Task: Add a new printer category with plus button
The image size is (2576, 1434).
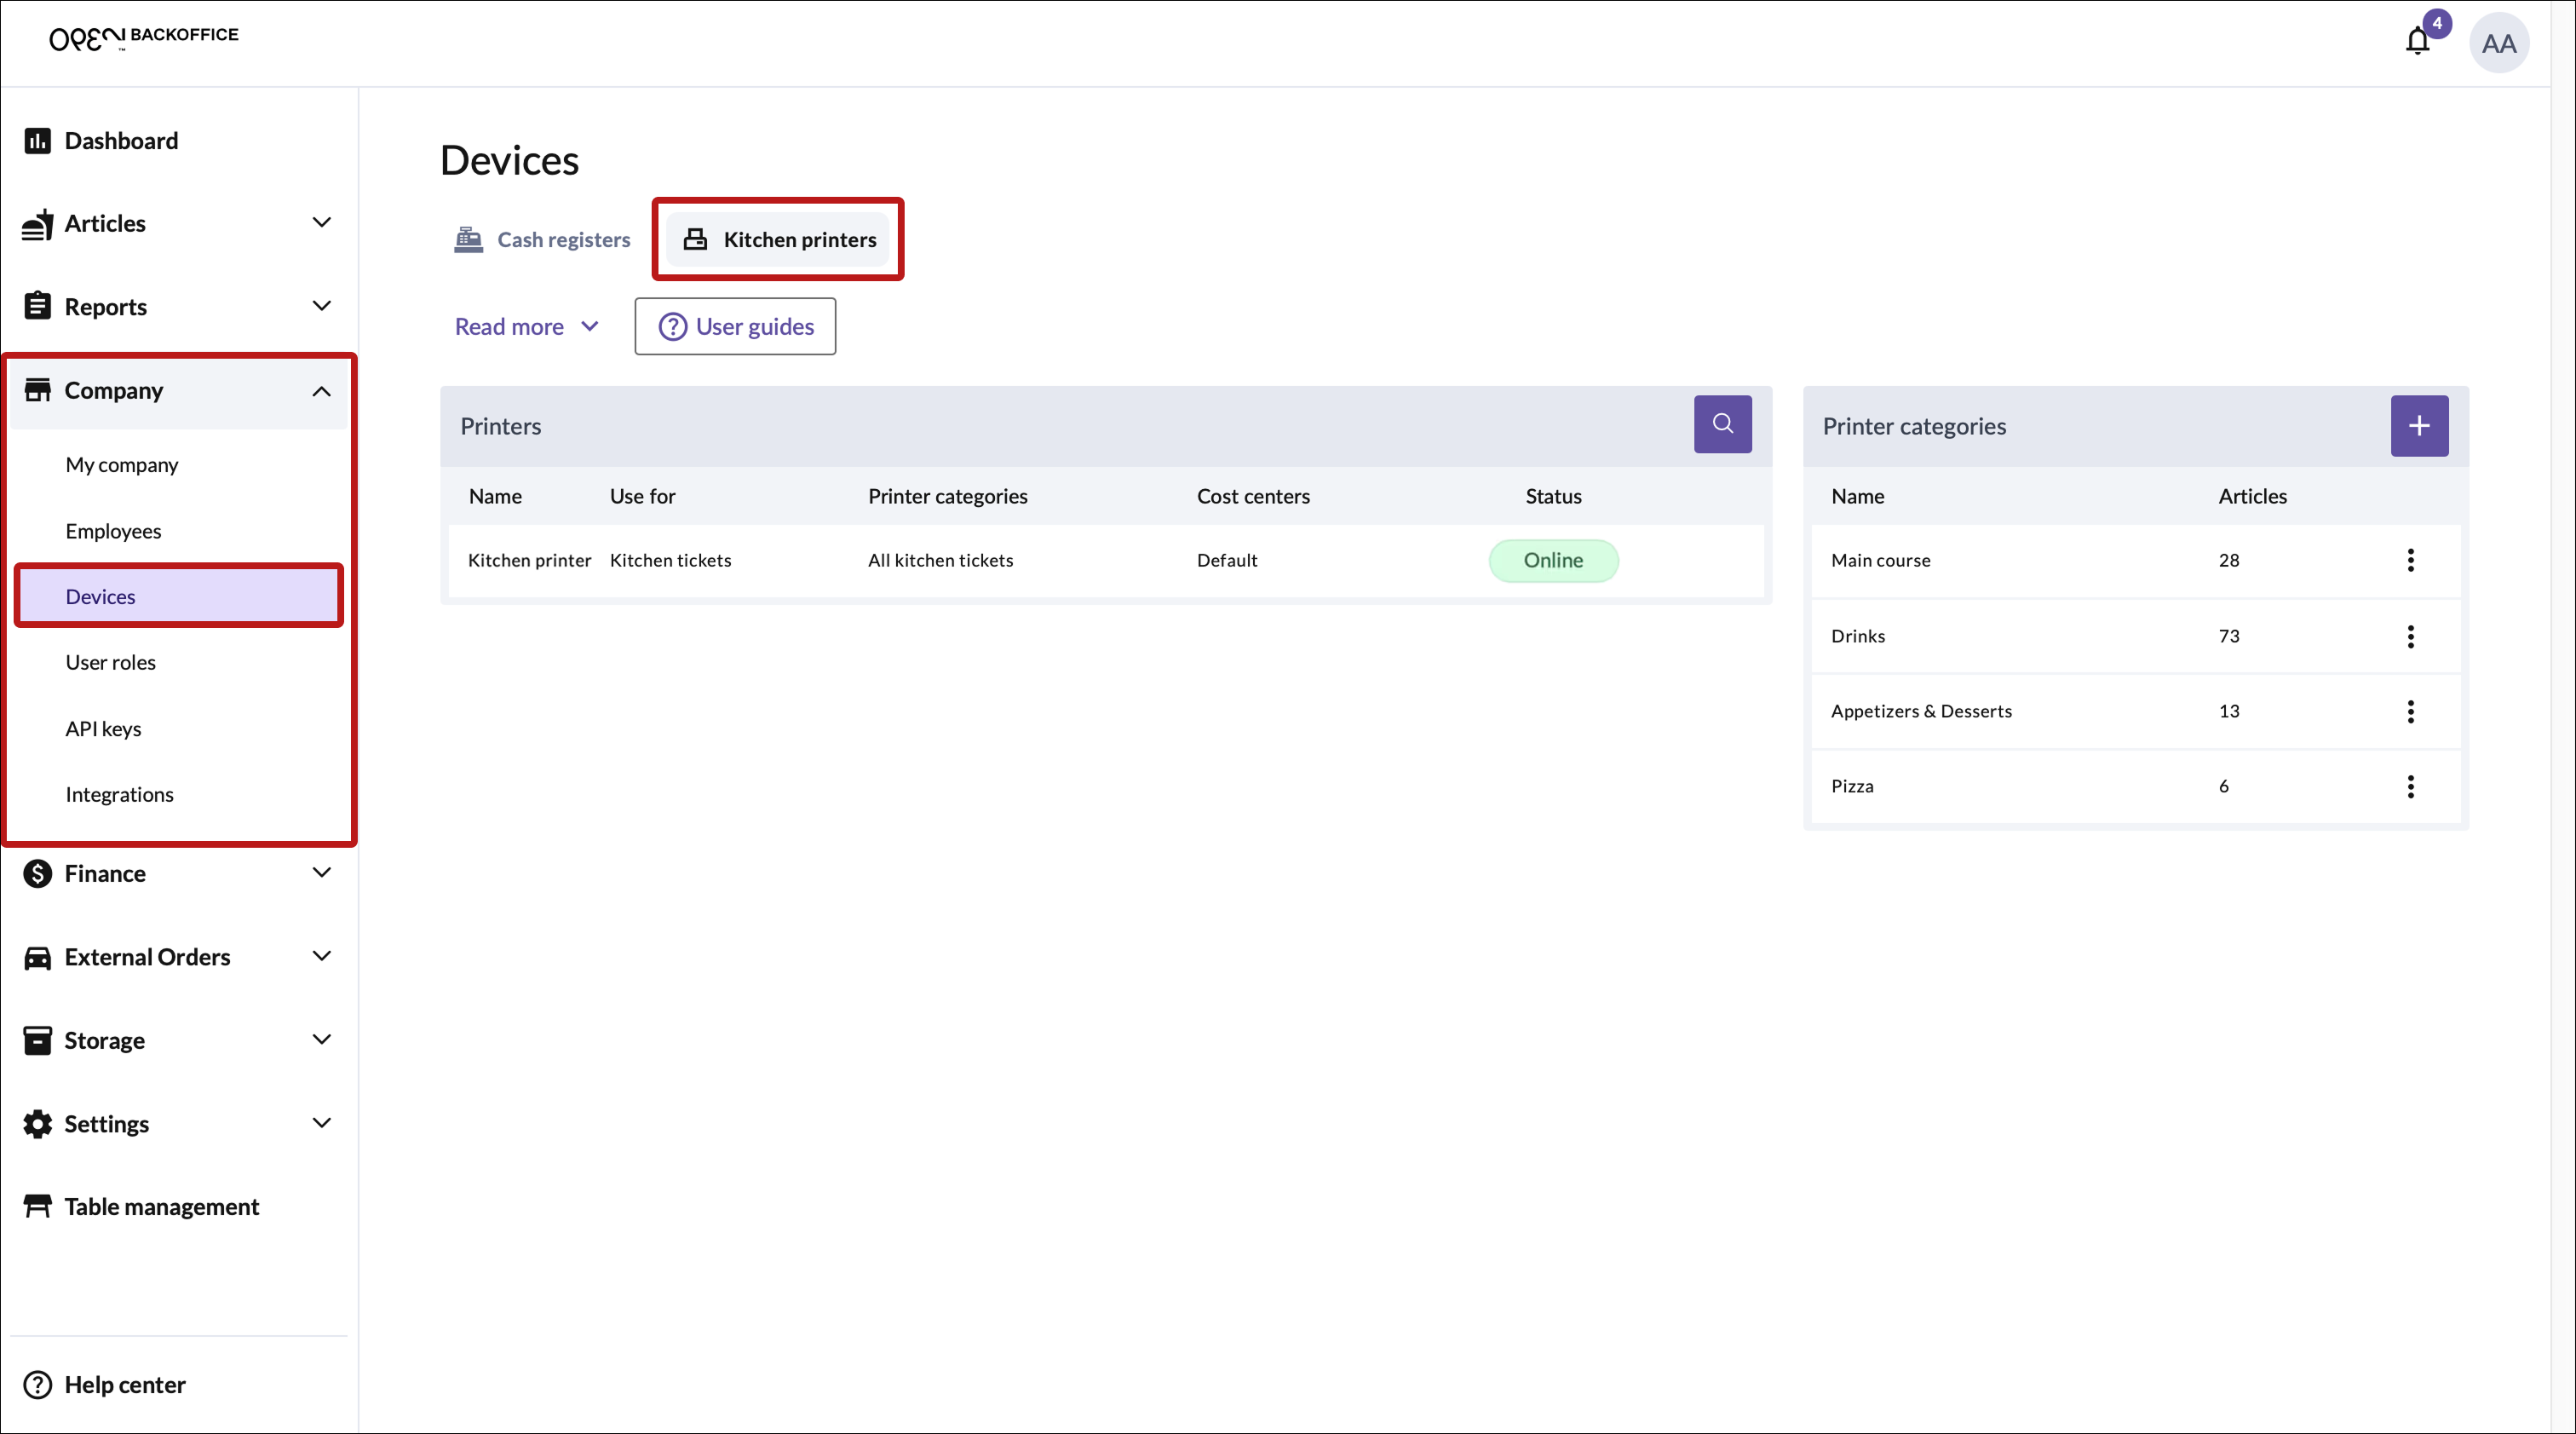Action: pyautogui.click(x=2418, y=426)
